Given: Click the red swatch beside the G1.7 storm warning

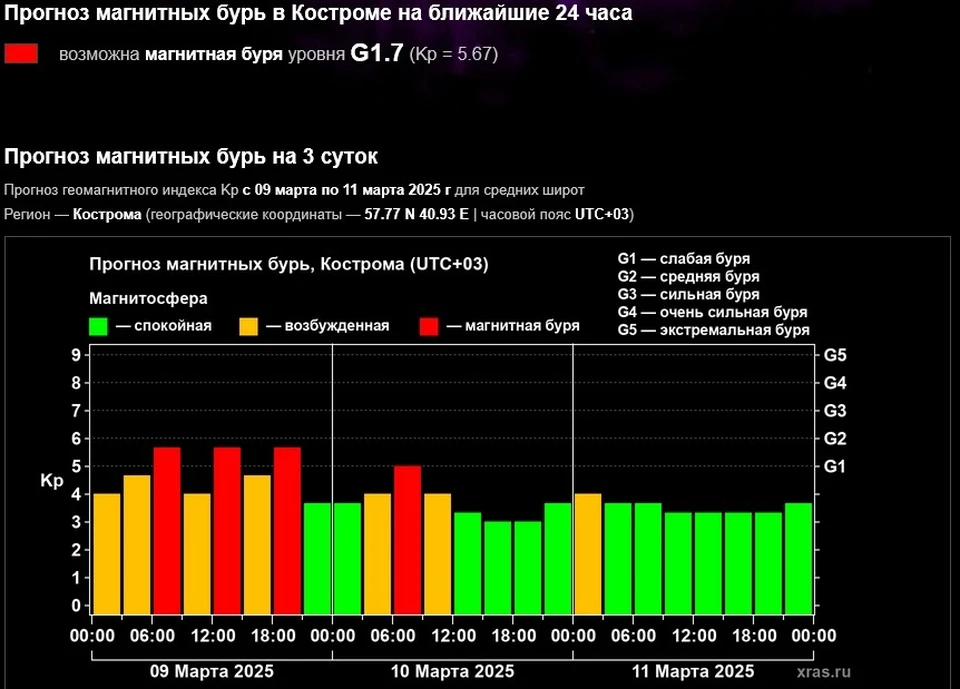Looking at the screenshot, I should coord(21,54).
